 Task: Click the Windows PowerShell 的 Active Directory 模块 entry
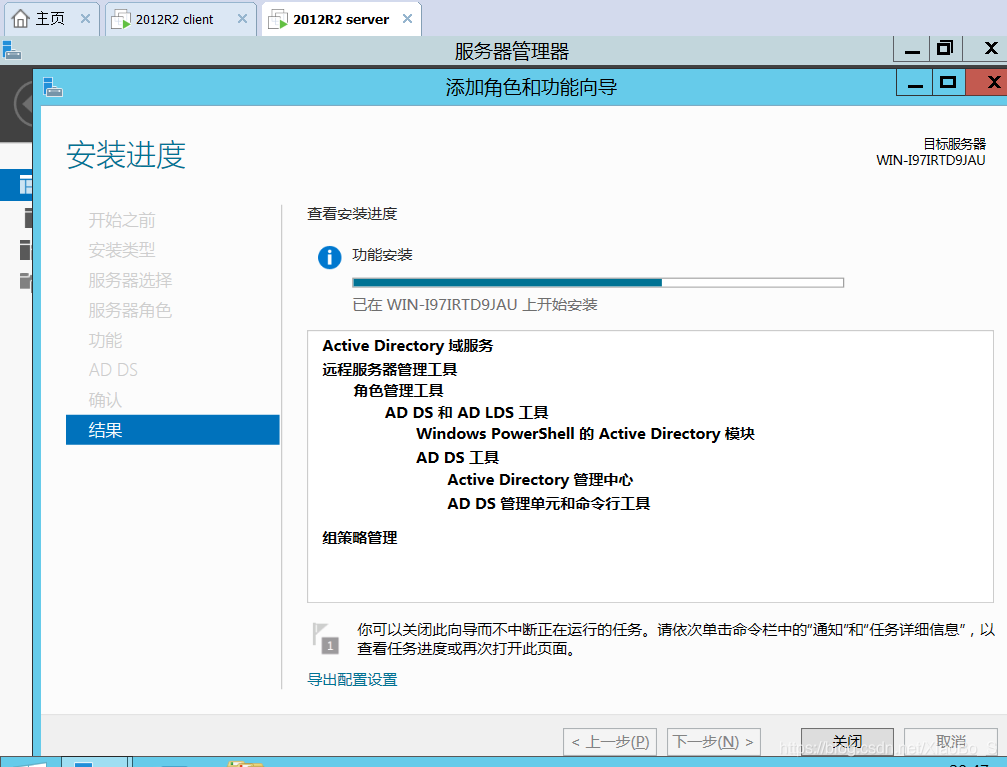pyautogui.click(x=585, y=434)
